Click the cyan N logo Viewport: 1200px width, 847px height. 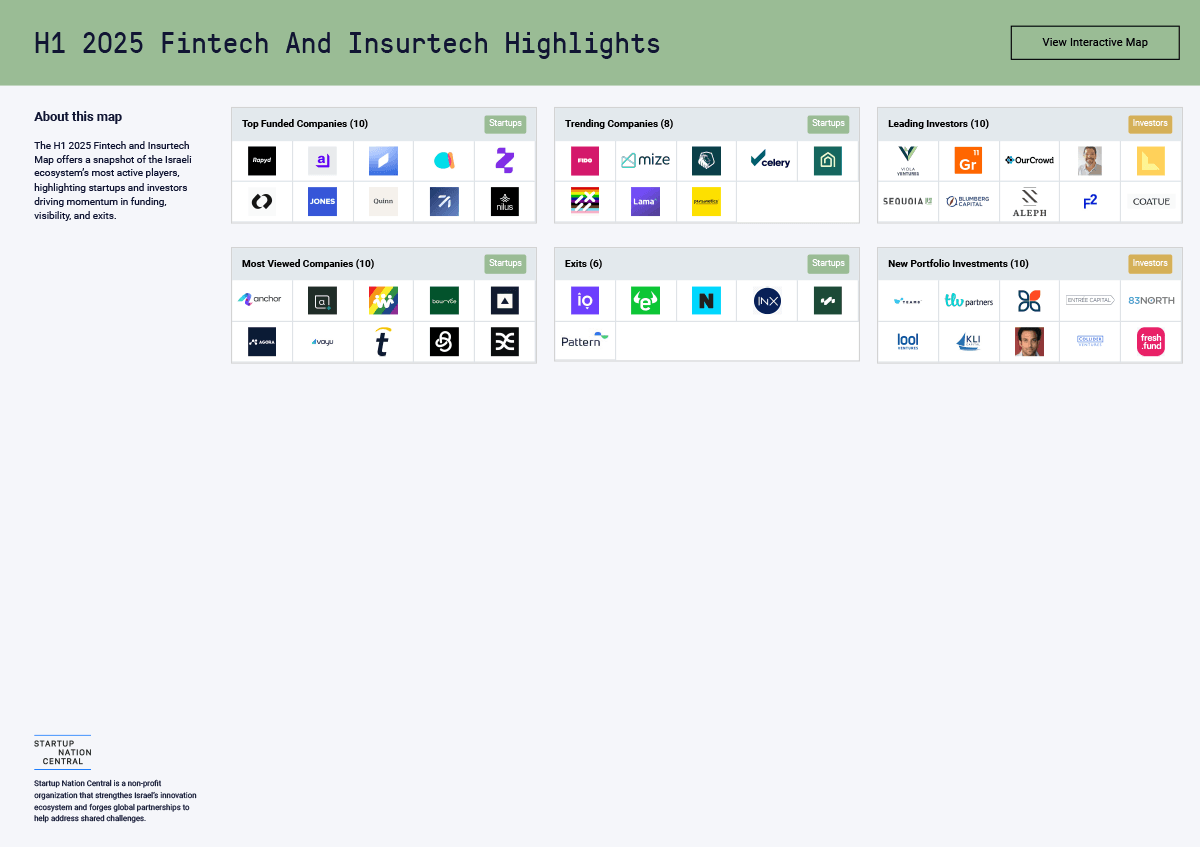click(x=706, y=301)
